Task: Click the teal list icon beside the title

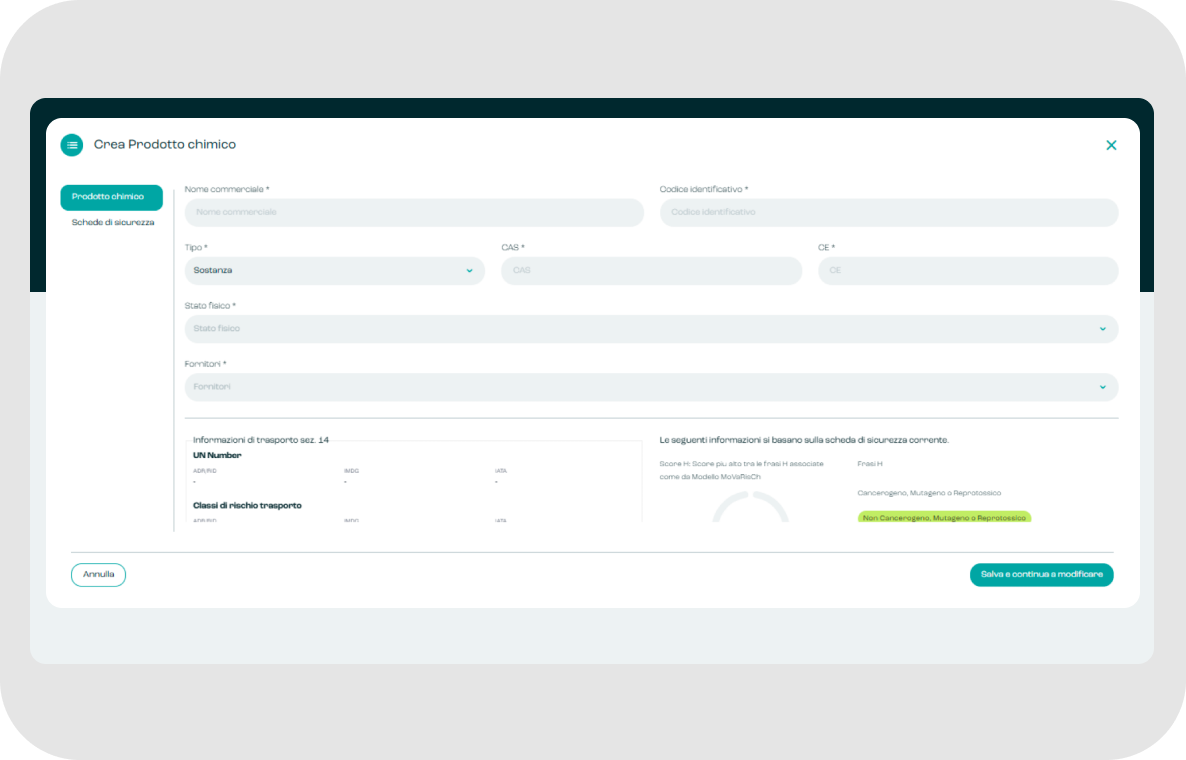Action: 72,144
